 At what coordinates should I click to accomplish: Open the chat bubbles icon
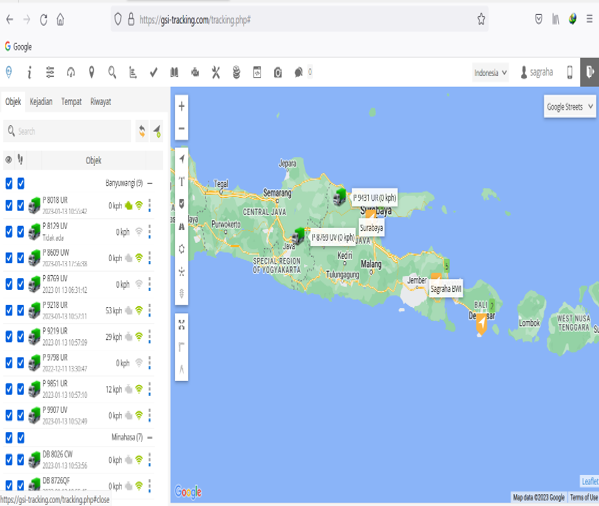298,72
